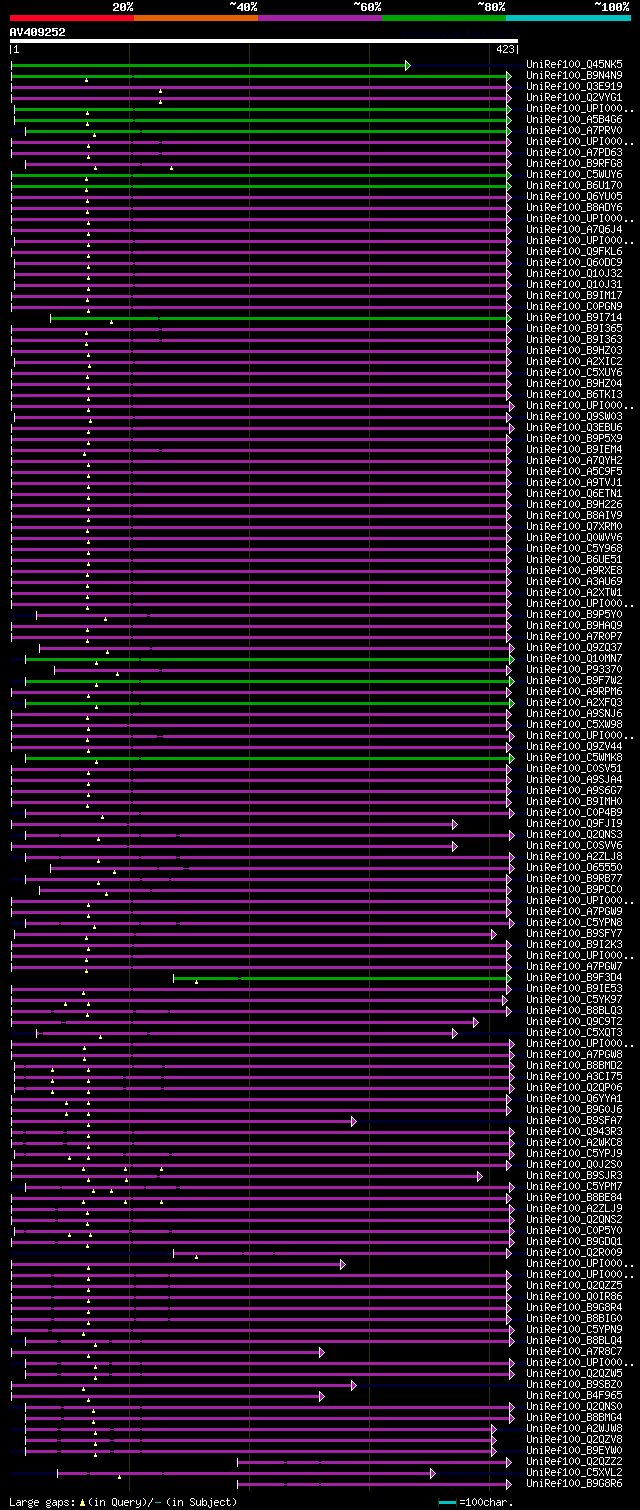Click the red 20% identity legend bar

click(72, 18)
